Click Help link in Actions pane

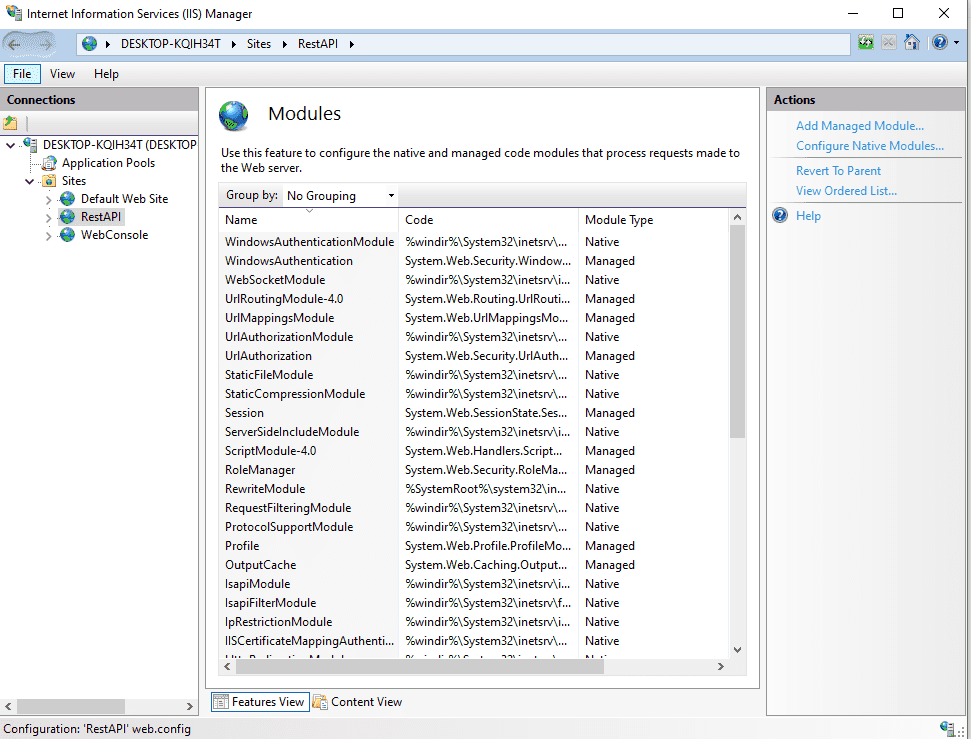pos(808,216)
